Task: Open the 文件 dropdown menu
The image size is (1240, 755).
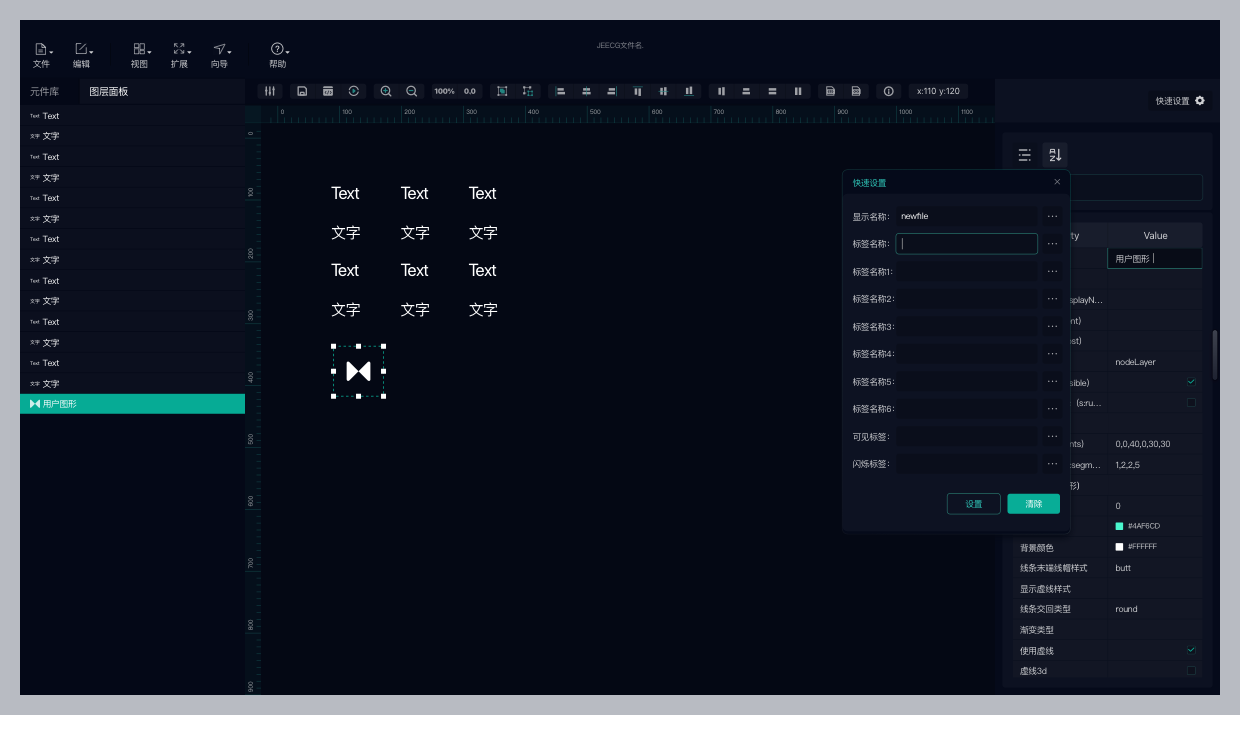Action: (42, 55)
